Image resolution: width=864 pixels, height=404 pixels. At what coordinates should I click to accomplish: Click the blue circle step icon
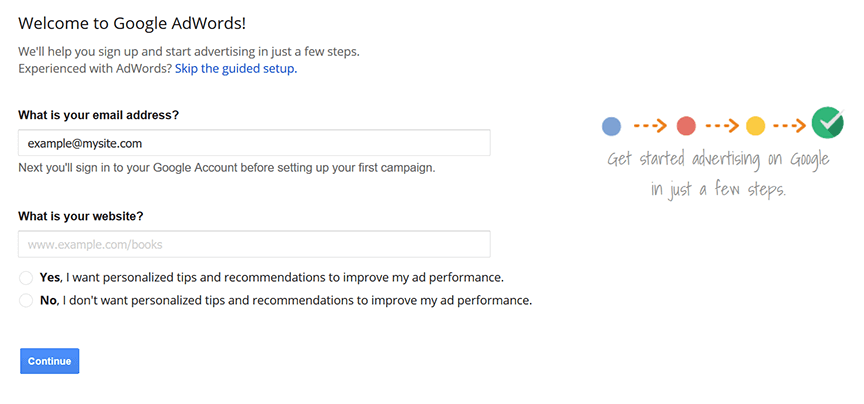(x=612, y=126)
